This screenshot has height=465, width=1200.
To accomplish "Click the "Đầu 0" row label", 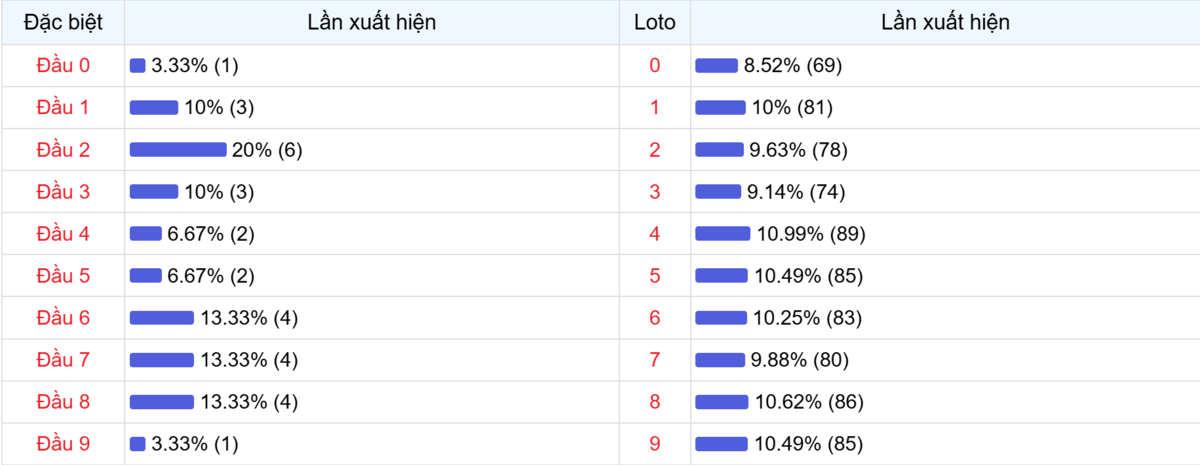I will [63, 66].
